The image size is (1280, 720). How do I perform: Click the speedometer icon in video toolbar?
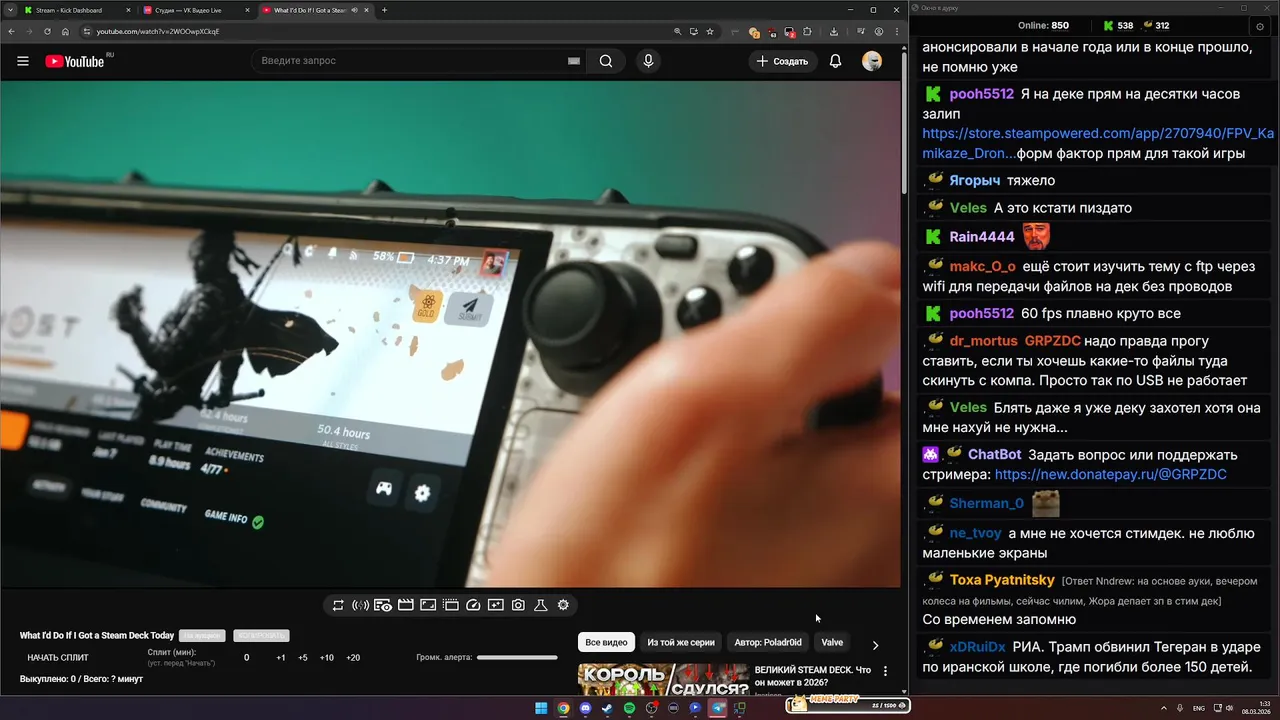pos(473,605)
